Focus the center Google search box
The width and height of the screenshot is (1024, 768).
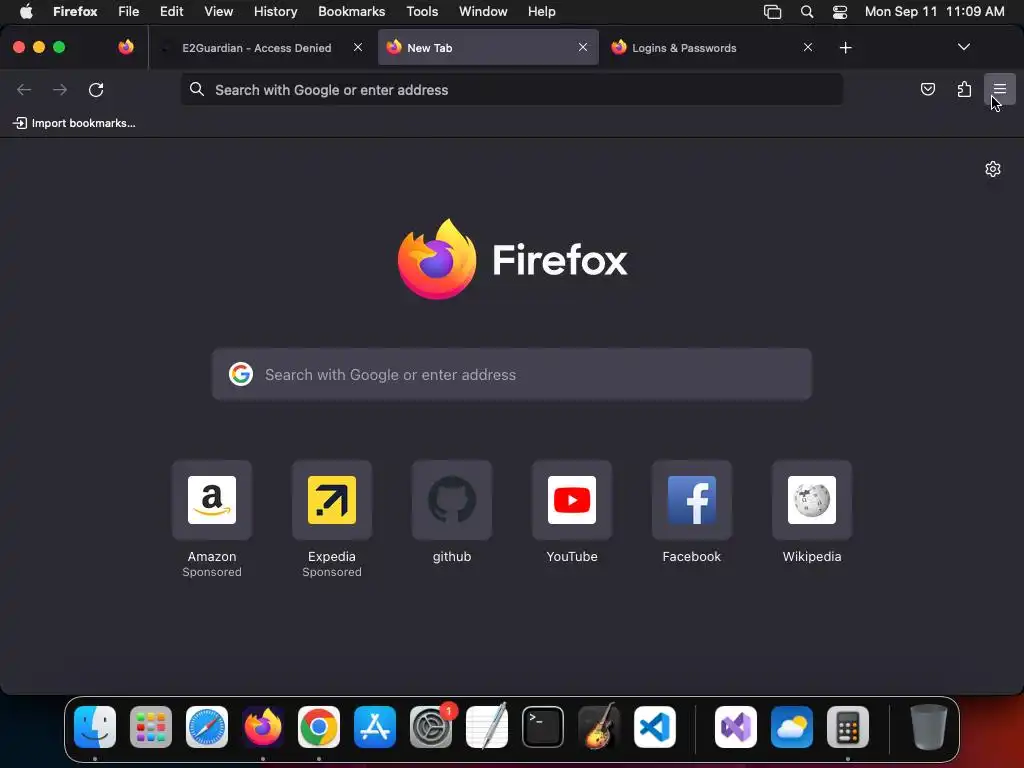[x=511, y=374]
